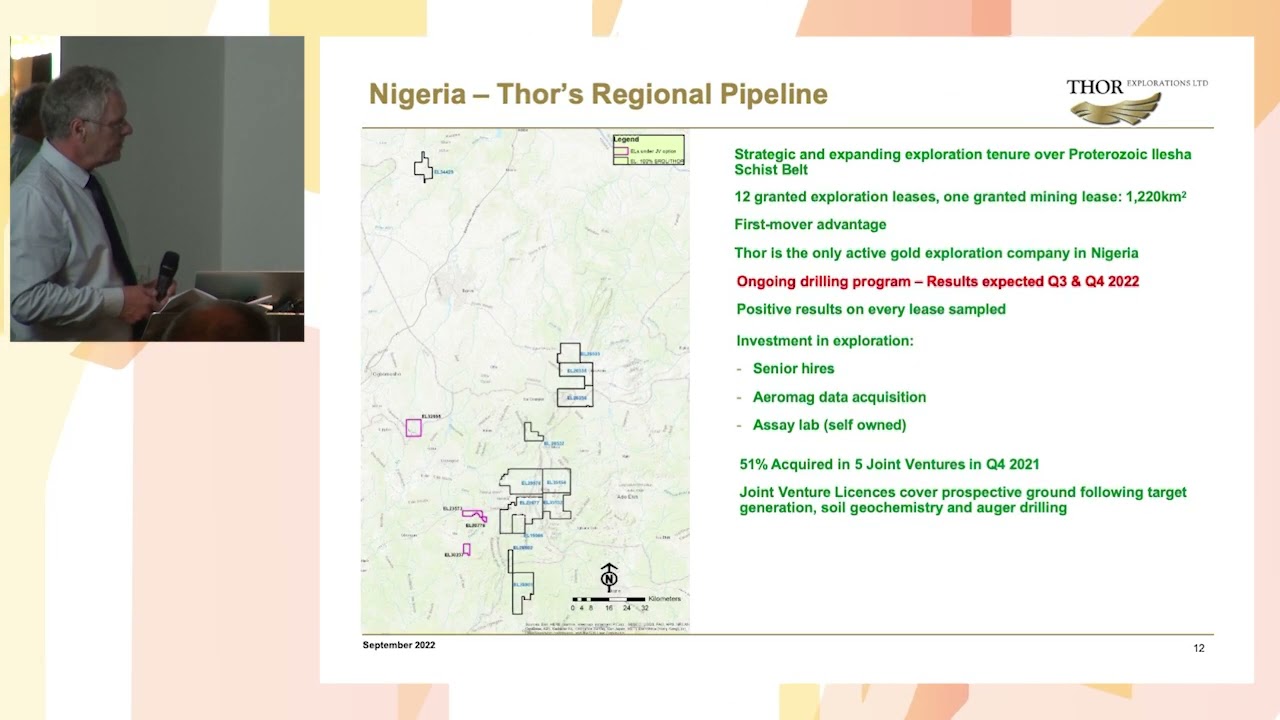Click red 'Ongoing drilling program' line
The height and width of the screenshot is (720, 1280).
(x=938, y=282)
